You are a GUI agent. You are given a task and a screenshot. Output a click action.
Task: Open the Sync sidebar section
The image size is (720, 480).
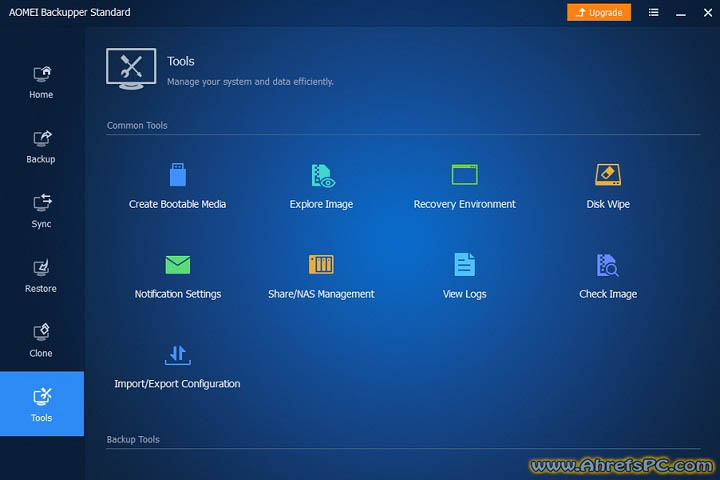(41, 211)
